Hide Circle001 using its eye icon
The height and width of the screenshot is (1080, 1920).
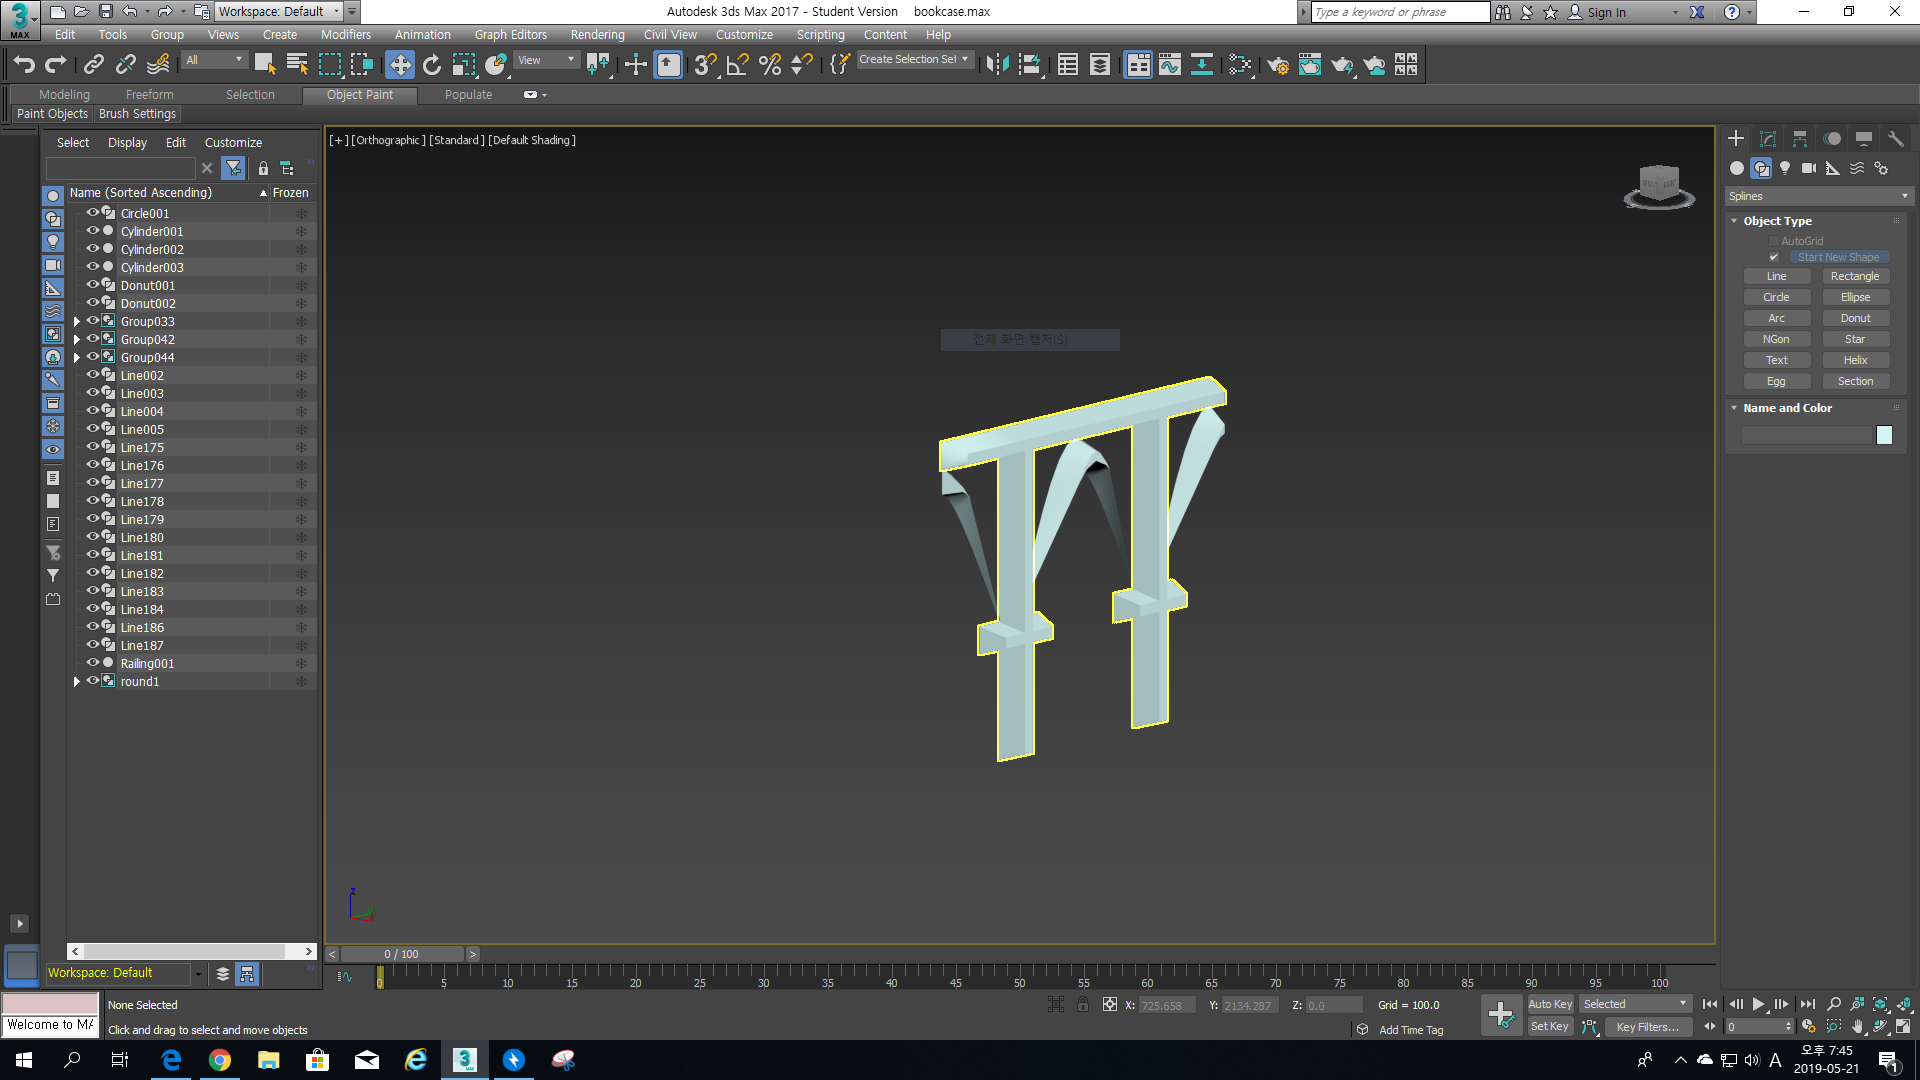tap(92, 213)
